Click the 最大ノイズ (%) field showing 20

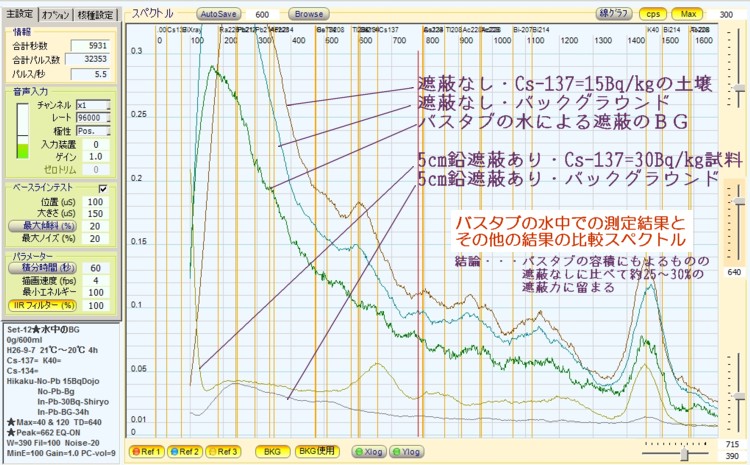pyautogui.click(x=96, y=239)
